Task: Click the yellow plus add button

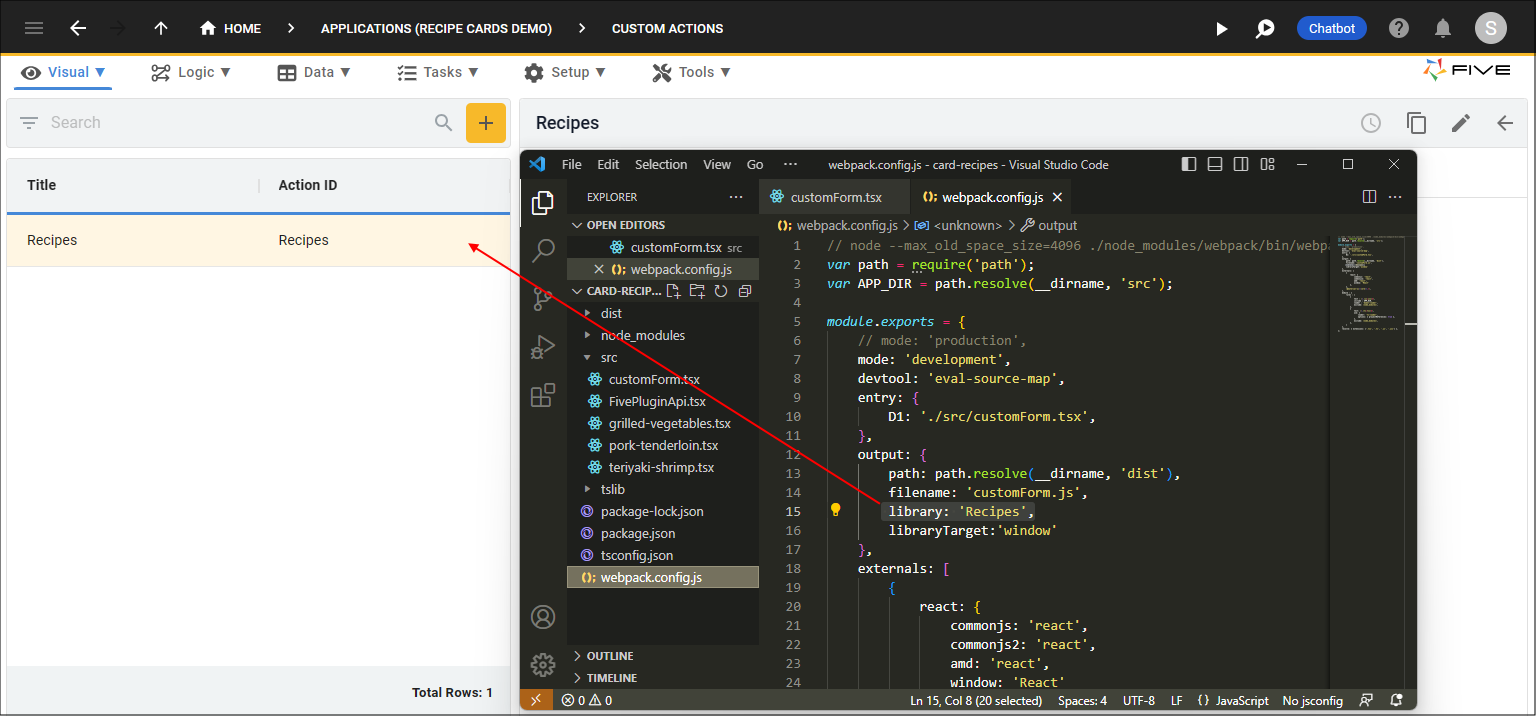Action: pos(486,123)
